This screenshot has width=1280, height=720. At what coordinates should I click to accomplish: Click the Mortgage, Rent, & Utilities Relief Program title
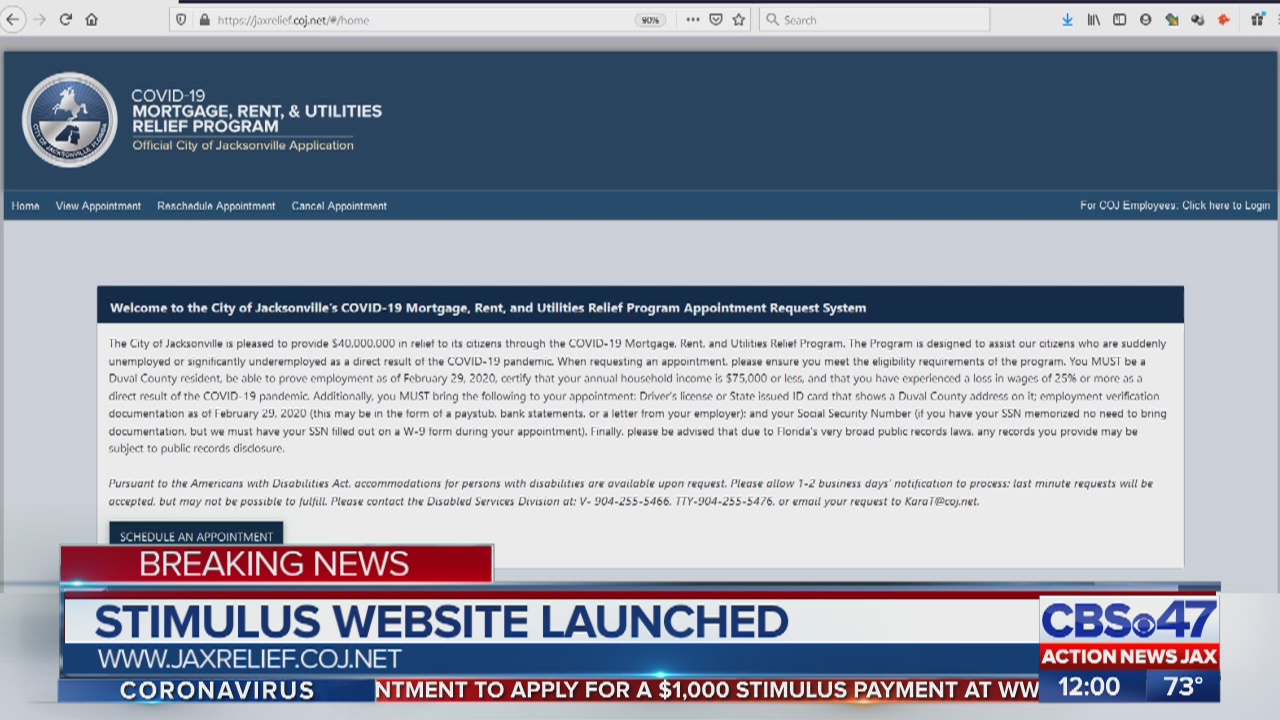pyautogui.click(x=256, y=119)
